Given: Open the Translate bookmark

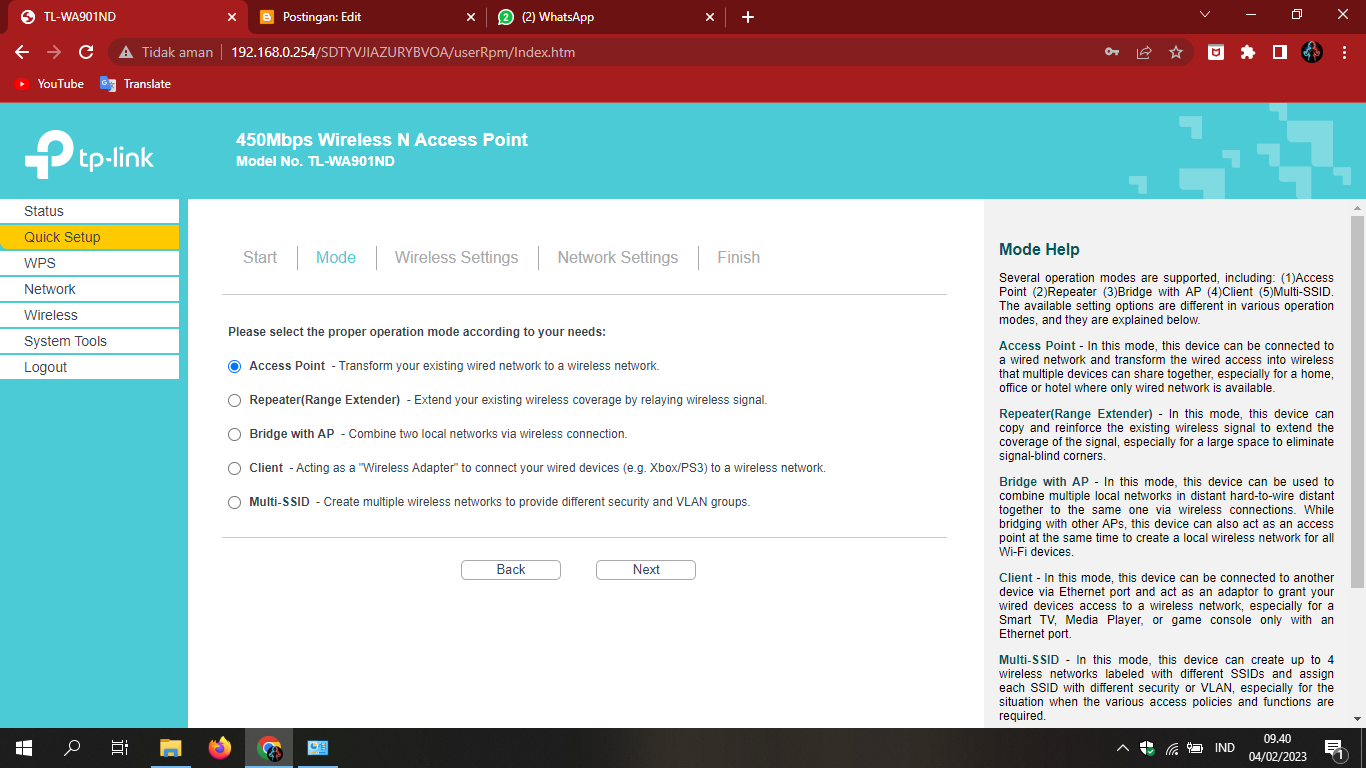Looking at the screenshot, I should click(x=136, y=84).
